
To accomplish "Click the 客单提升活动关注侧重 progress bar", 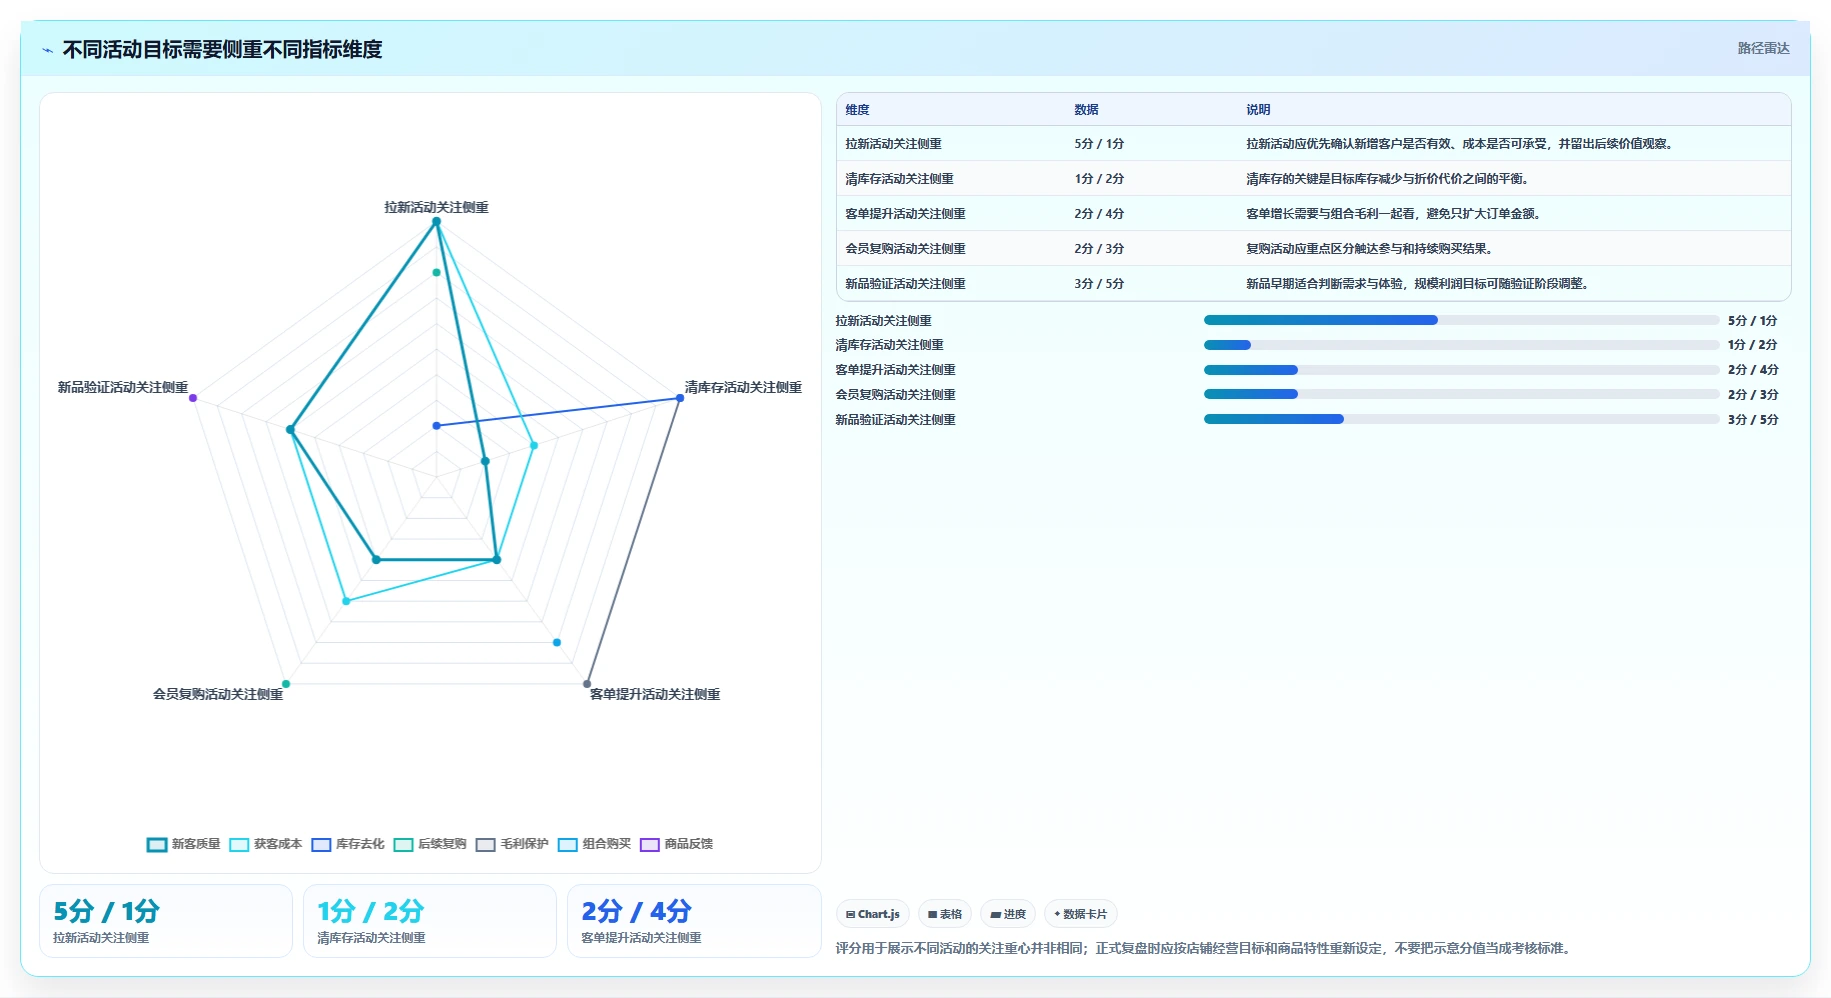I will point(1461,370).
